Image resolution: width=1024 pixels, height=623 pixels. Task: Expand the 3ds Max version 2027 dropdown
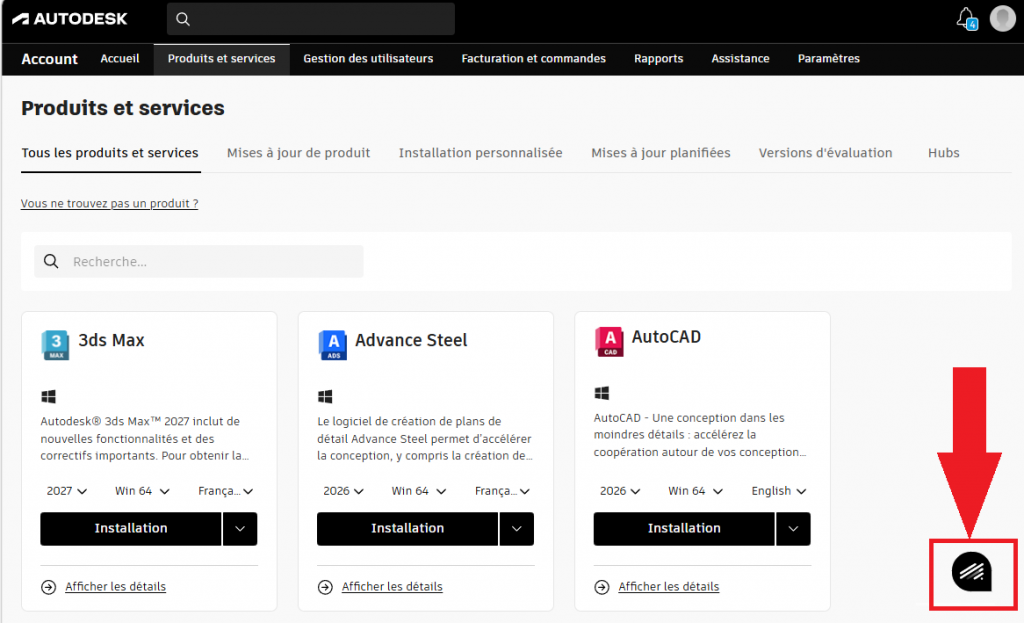pos(67,491)
